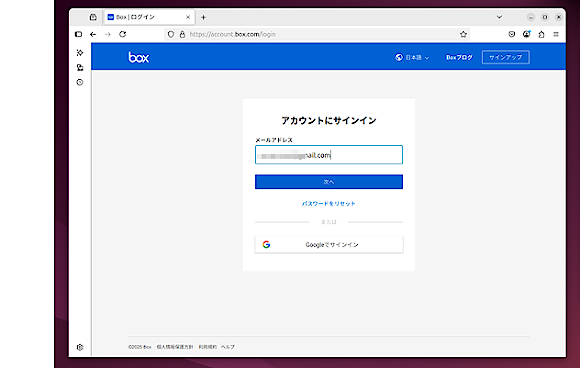Viewport: 580px width, 368px height.
Task: Reload the page with the refresh icon
Action: (x=122, y=34)
